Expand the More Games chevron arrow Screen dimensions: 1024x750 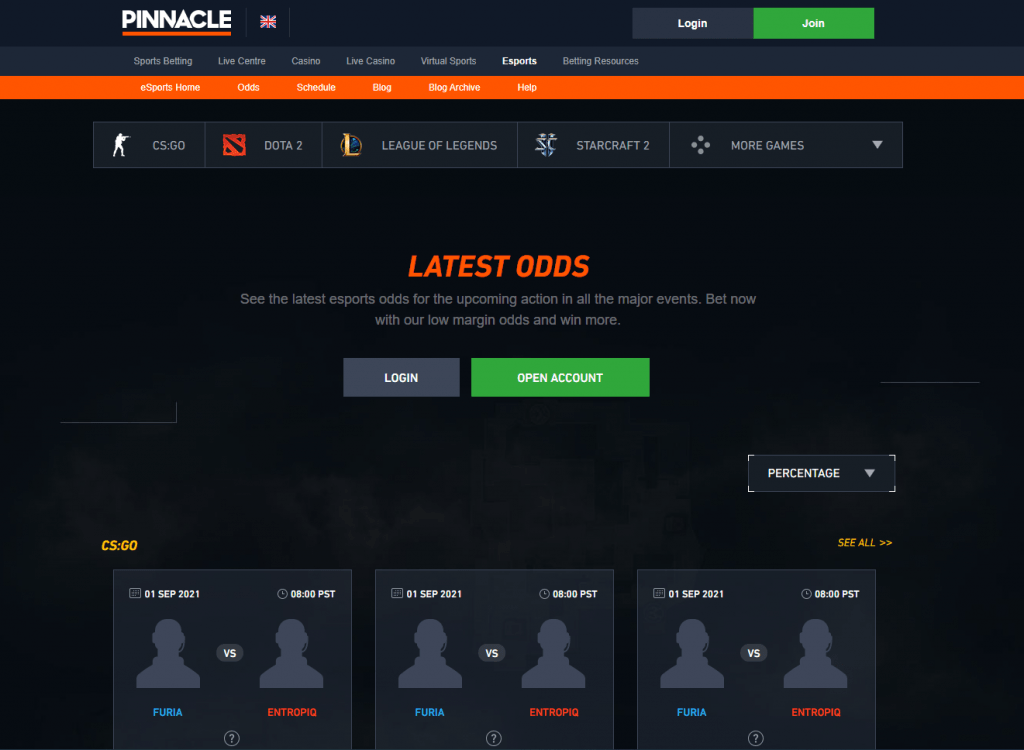pyautogui.click(x=877, y=144)
